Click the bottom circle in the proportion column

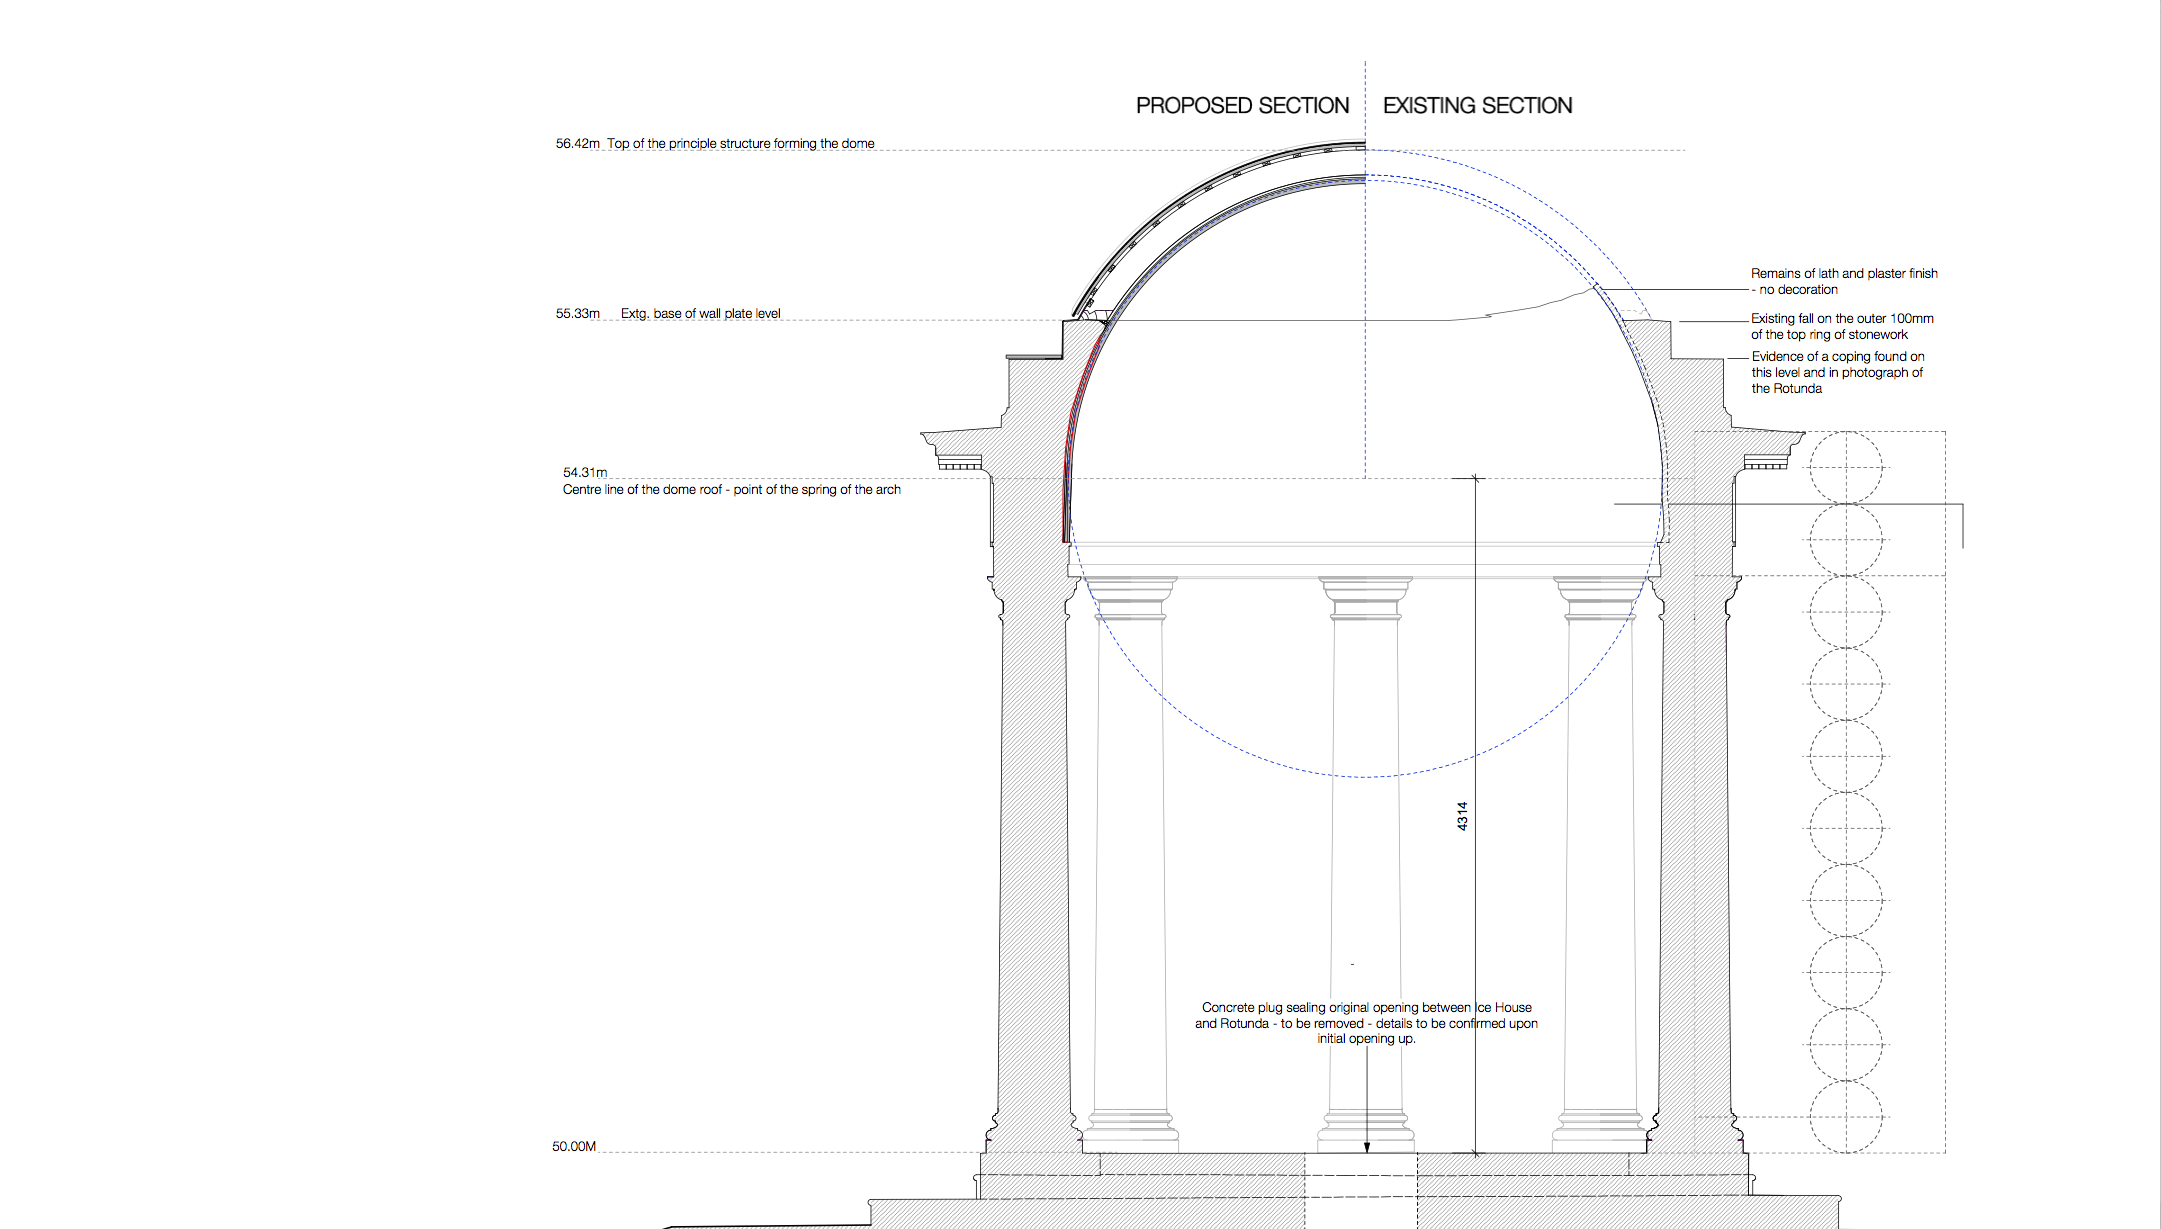[x=1846, y=1116]
